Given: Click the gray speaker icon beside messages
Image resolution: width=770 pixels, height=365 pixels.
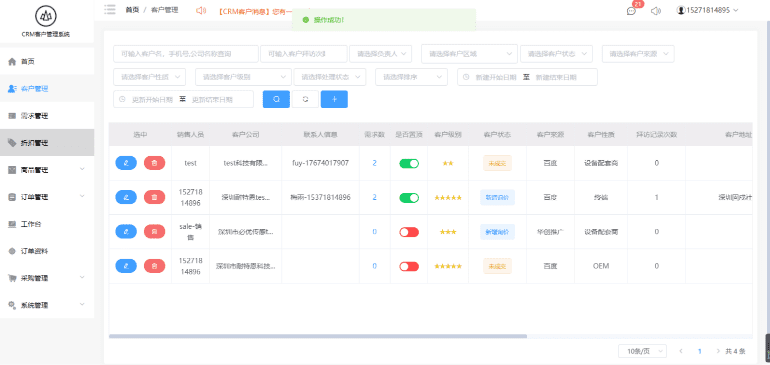Looking at the screenshot, I should [x=655, y=11].
